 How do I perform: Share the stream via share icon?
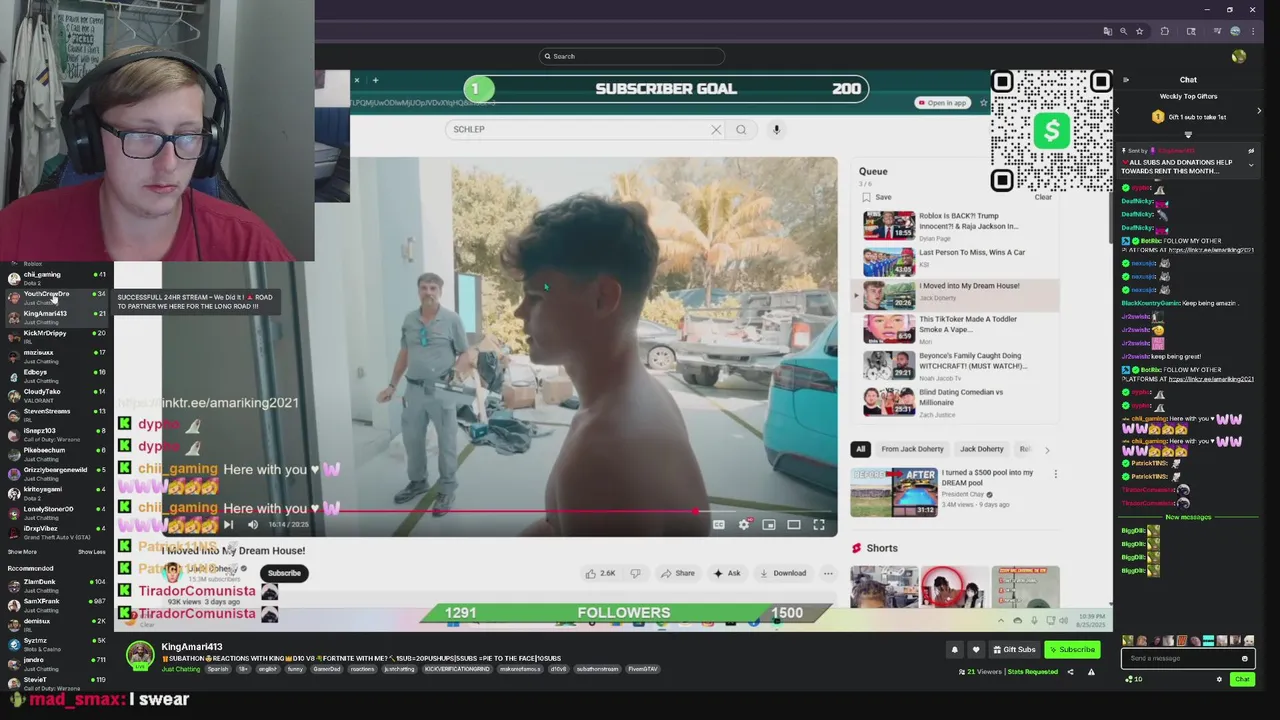[x=1070, y=672]
